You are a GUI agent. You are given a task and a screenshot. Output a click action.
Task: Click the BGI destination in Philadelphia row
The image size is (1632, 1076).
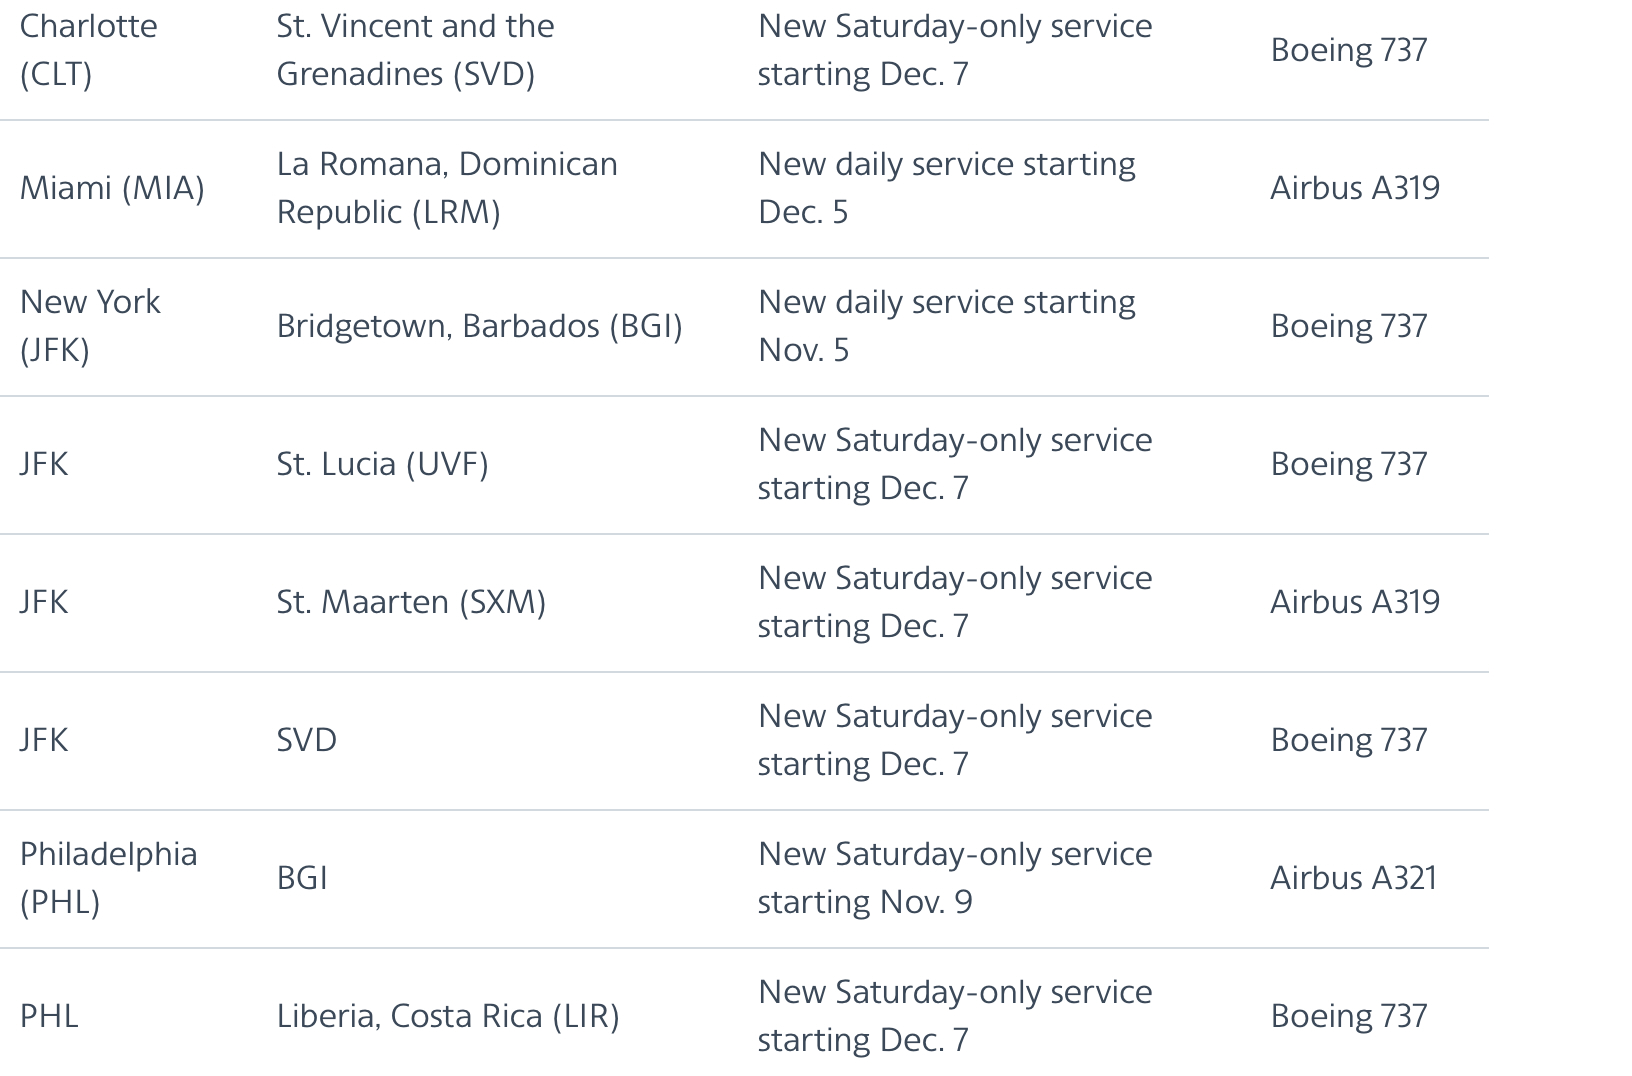pos(302,878)
